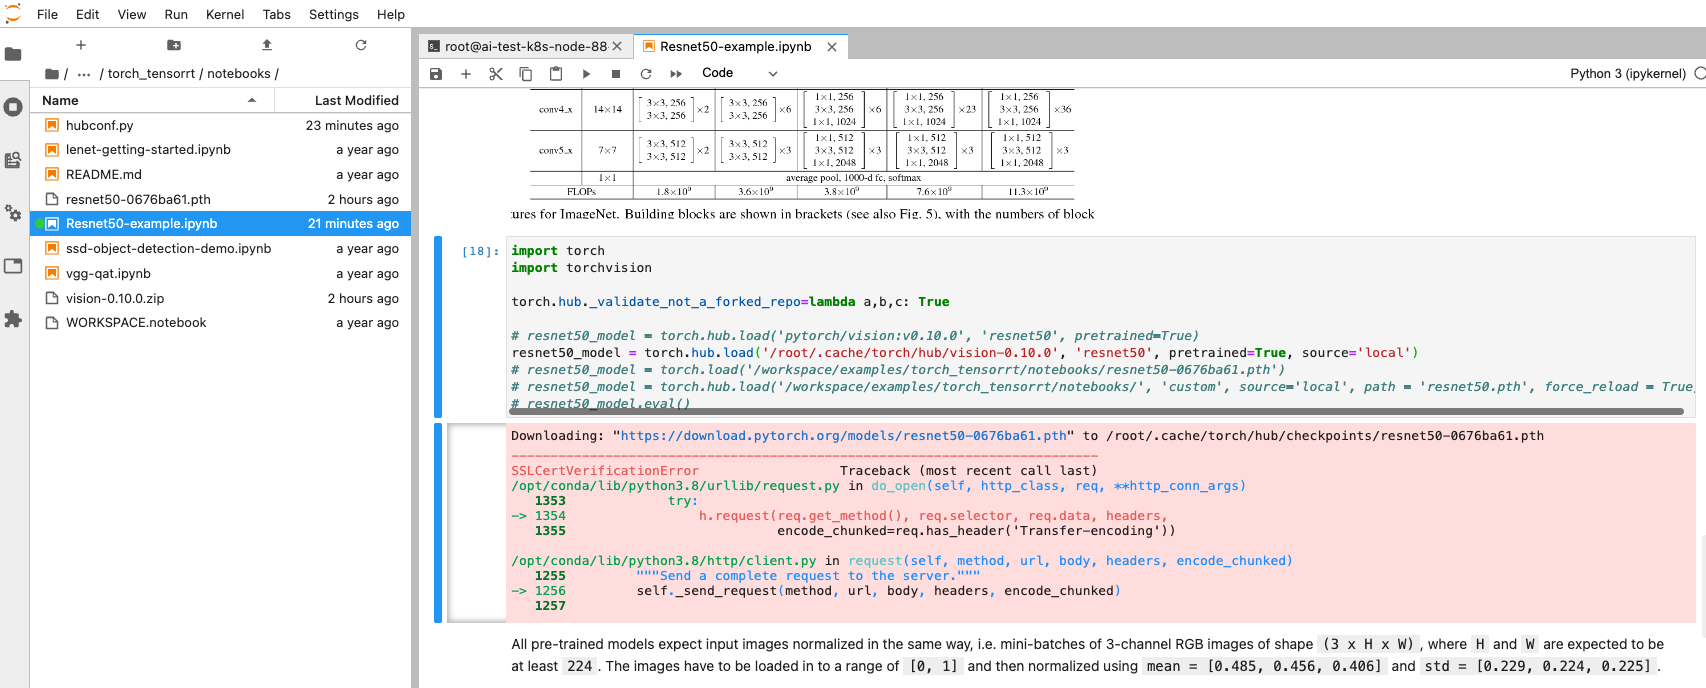This screenshot has width=1706, height=688.
Task: Restart kernel and run all cells
Action: (676, 73)
